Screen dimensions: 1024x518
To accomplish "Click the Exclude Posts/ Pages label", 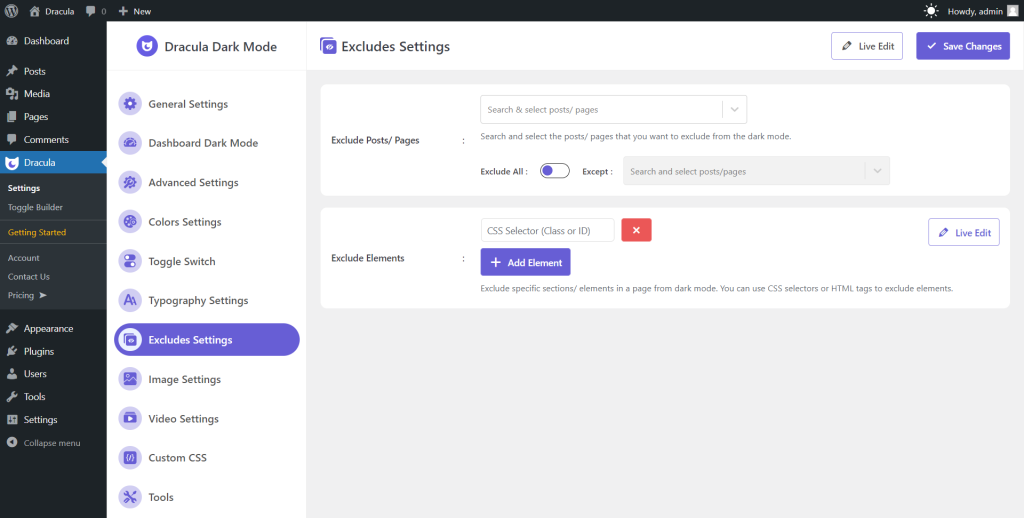I will [375, 140].
